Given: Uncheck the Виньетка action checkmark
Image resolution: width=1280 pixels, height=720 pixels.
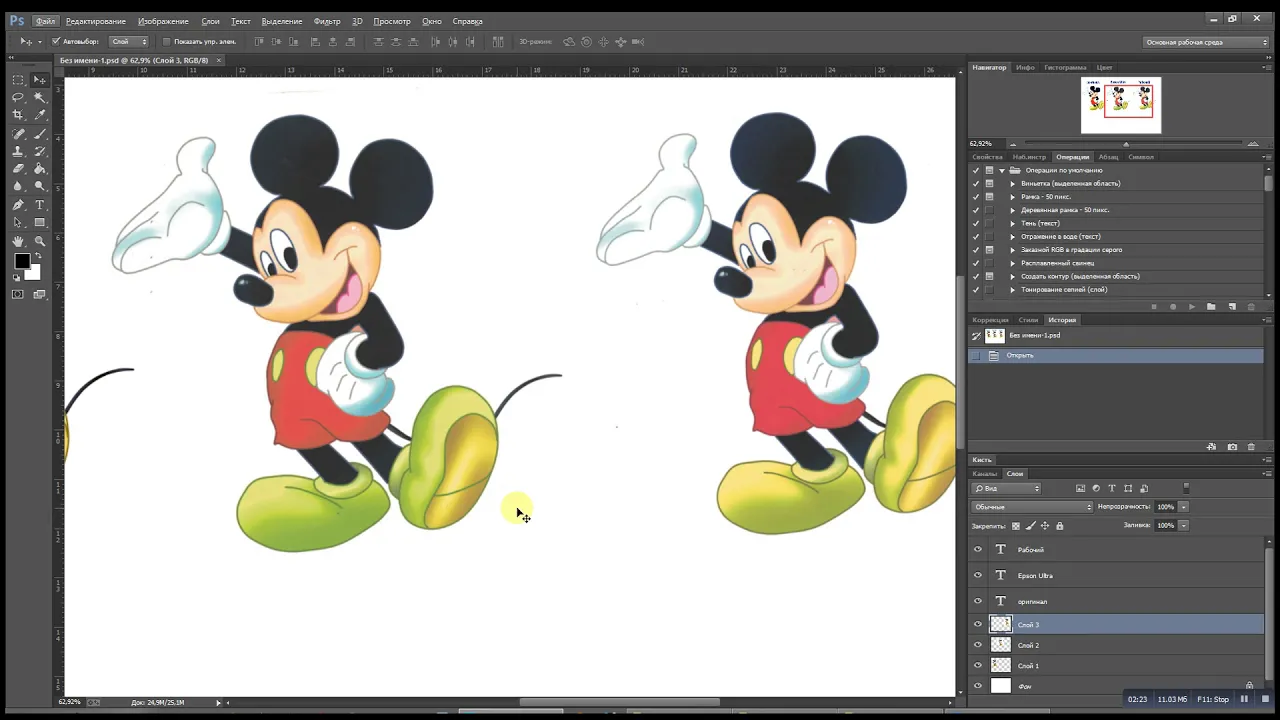Looking at the screenshot, I should tap(976, 183).
